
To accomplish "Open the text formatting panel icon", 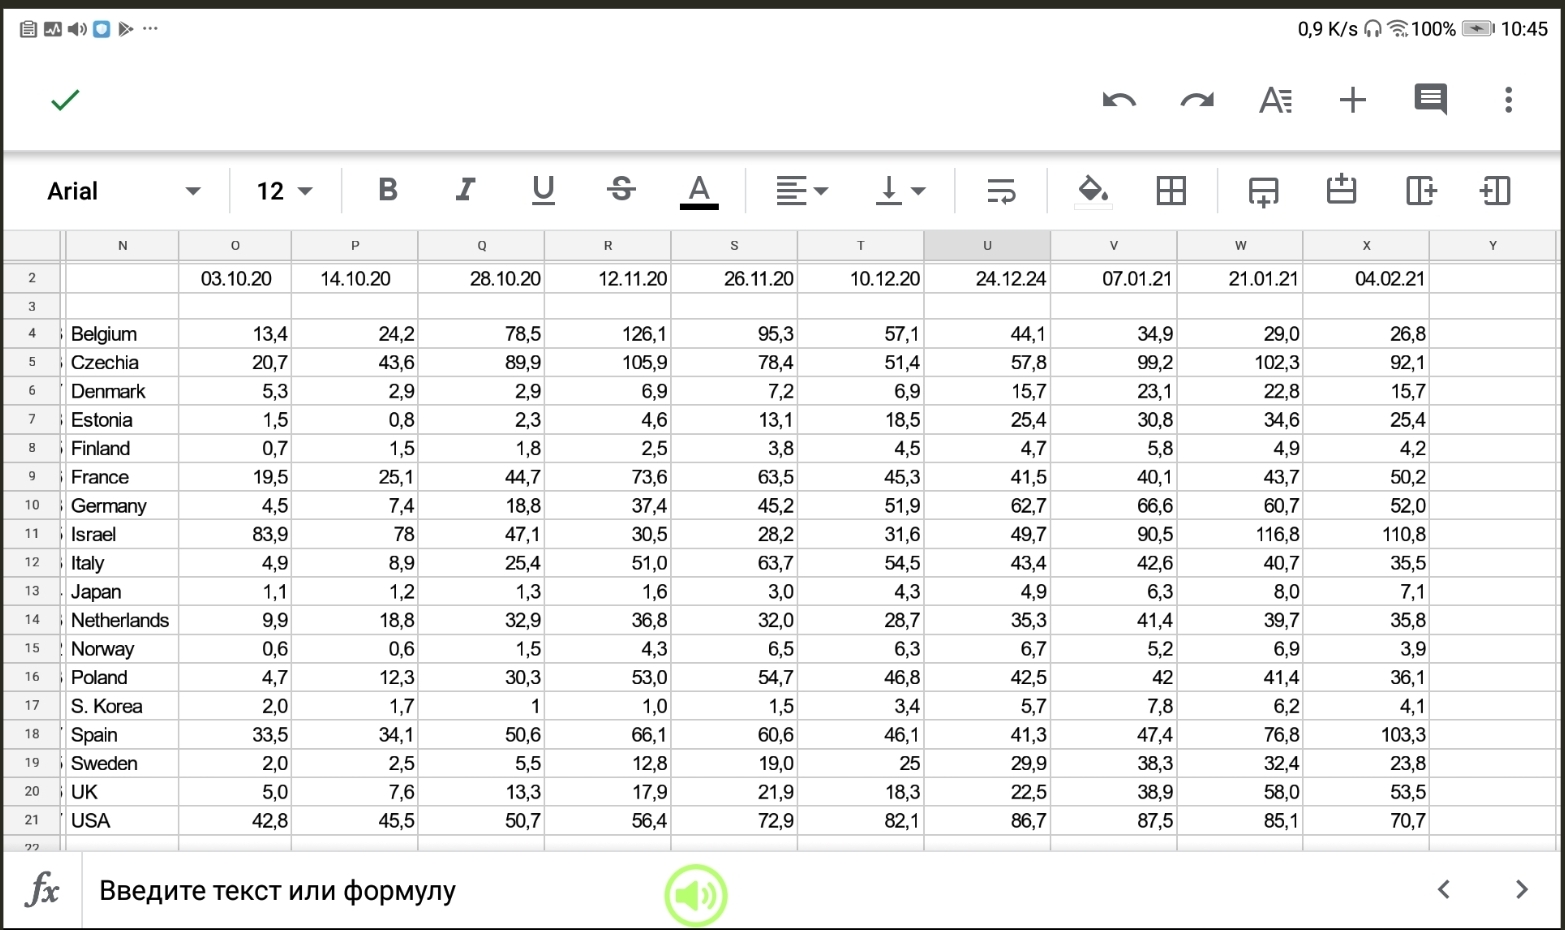I will point(1275,100).
